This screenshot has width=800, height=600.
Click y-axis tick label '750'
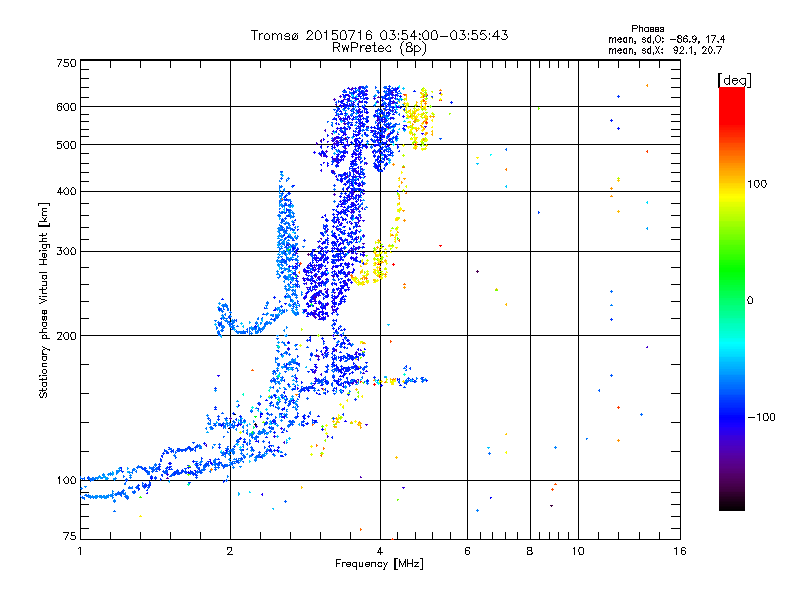point(66,63)
